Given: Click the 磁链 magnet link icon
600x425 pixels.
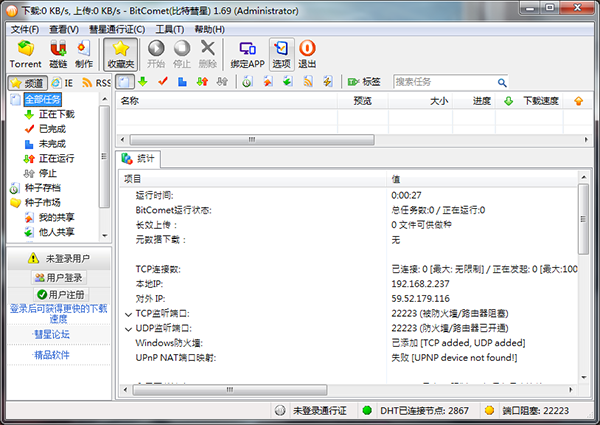Looking at the screenshot, I should tap(59, 54).
